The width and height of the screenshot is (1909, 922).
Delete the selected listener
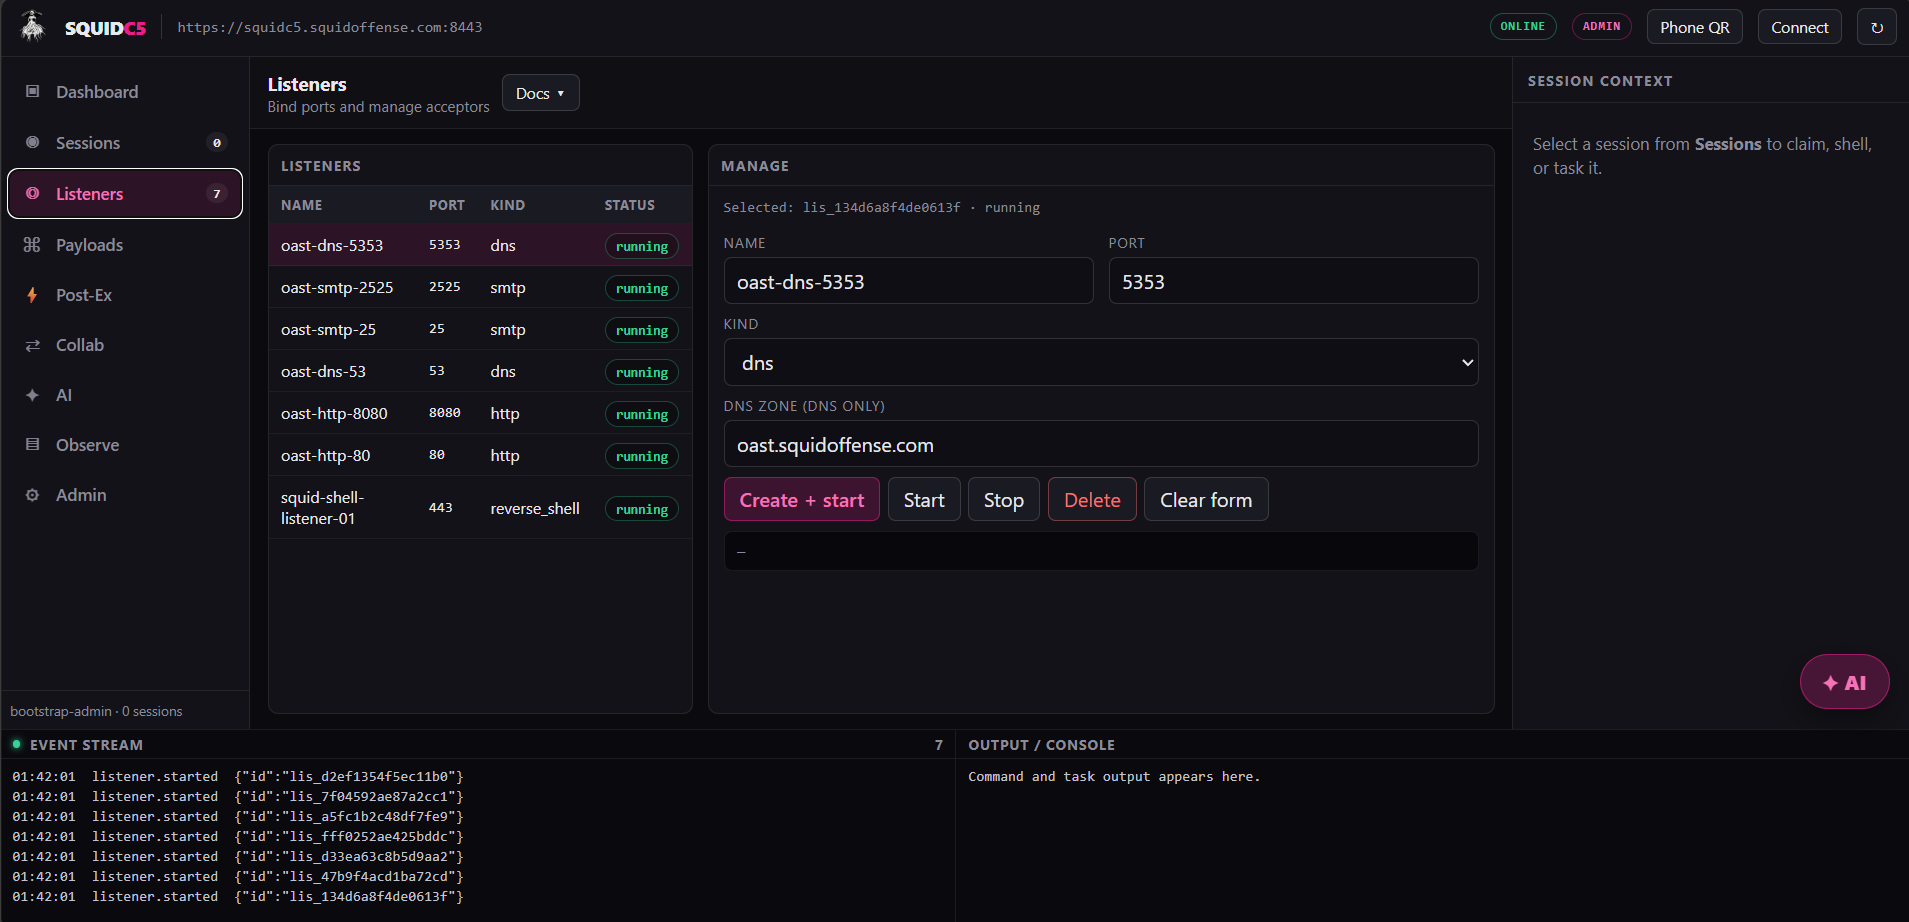pyautogui.click(x=1092, y=500)
